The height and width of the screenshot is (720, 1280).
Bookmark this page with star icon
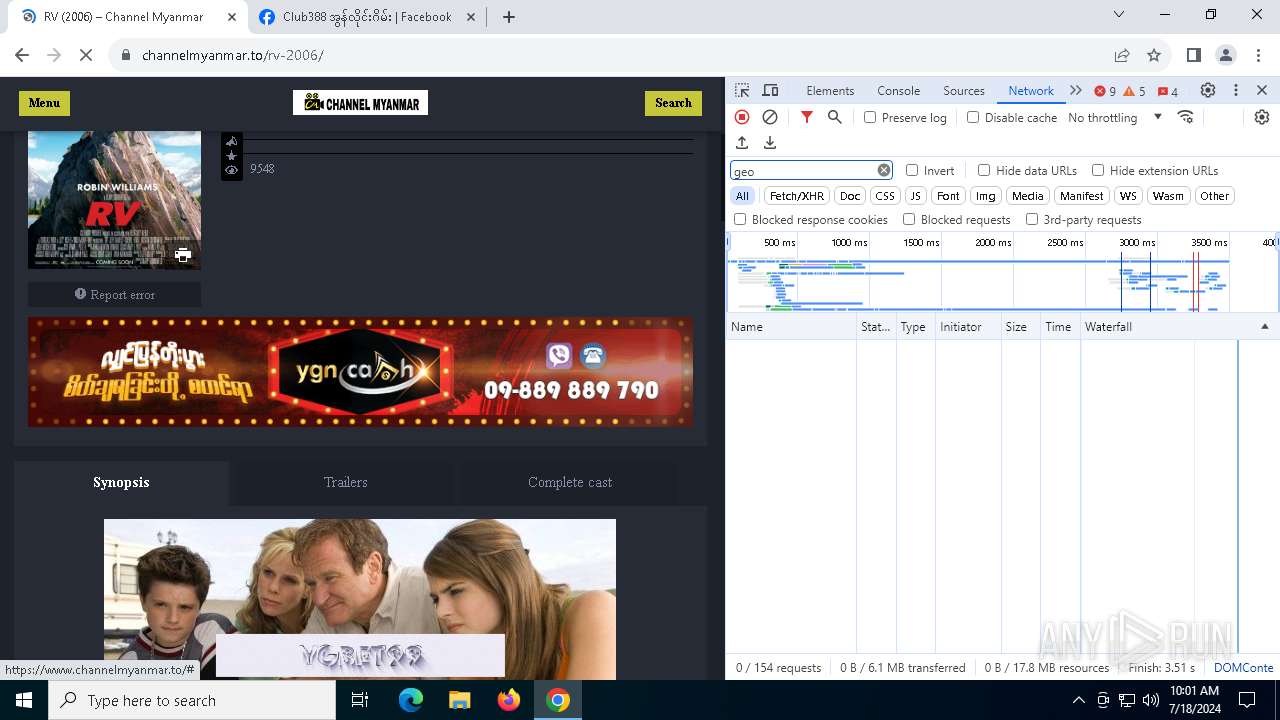(1154, 55)
